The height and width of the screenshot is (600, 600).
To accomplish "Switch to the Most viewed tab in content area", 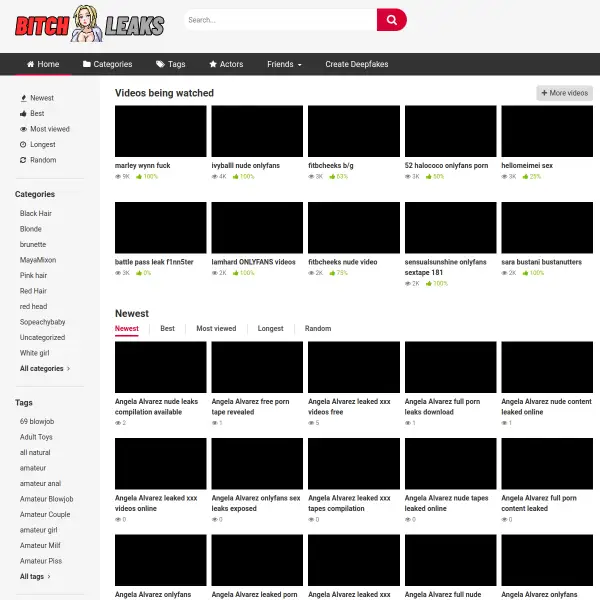I will [216, 328].
